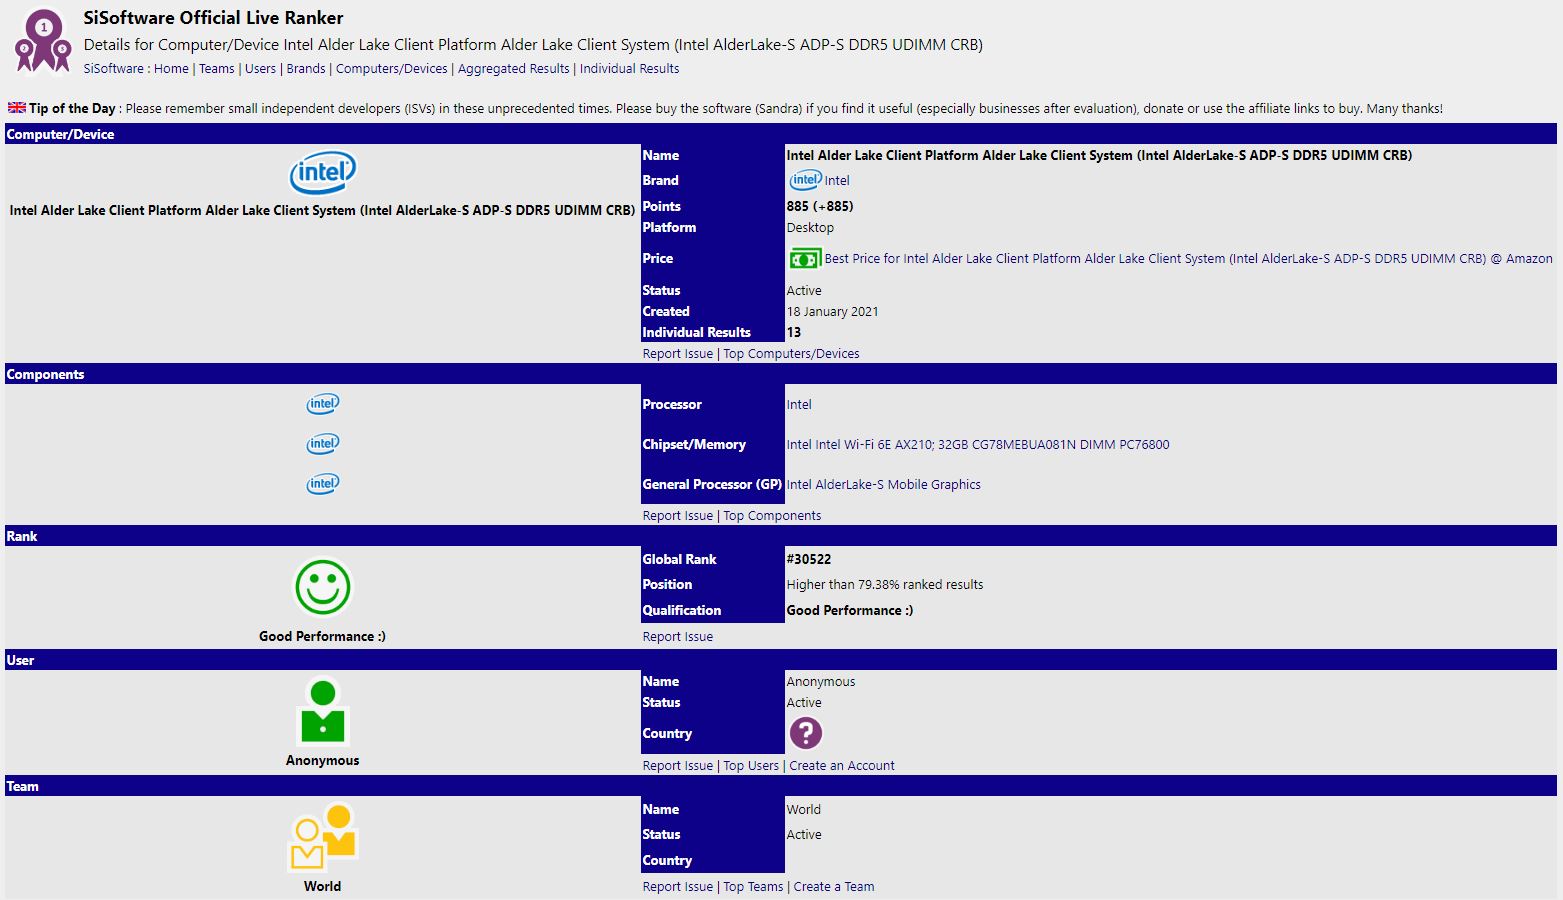
Task: Click the '18 January 2021' created date
Action: coord(833,312)
